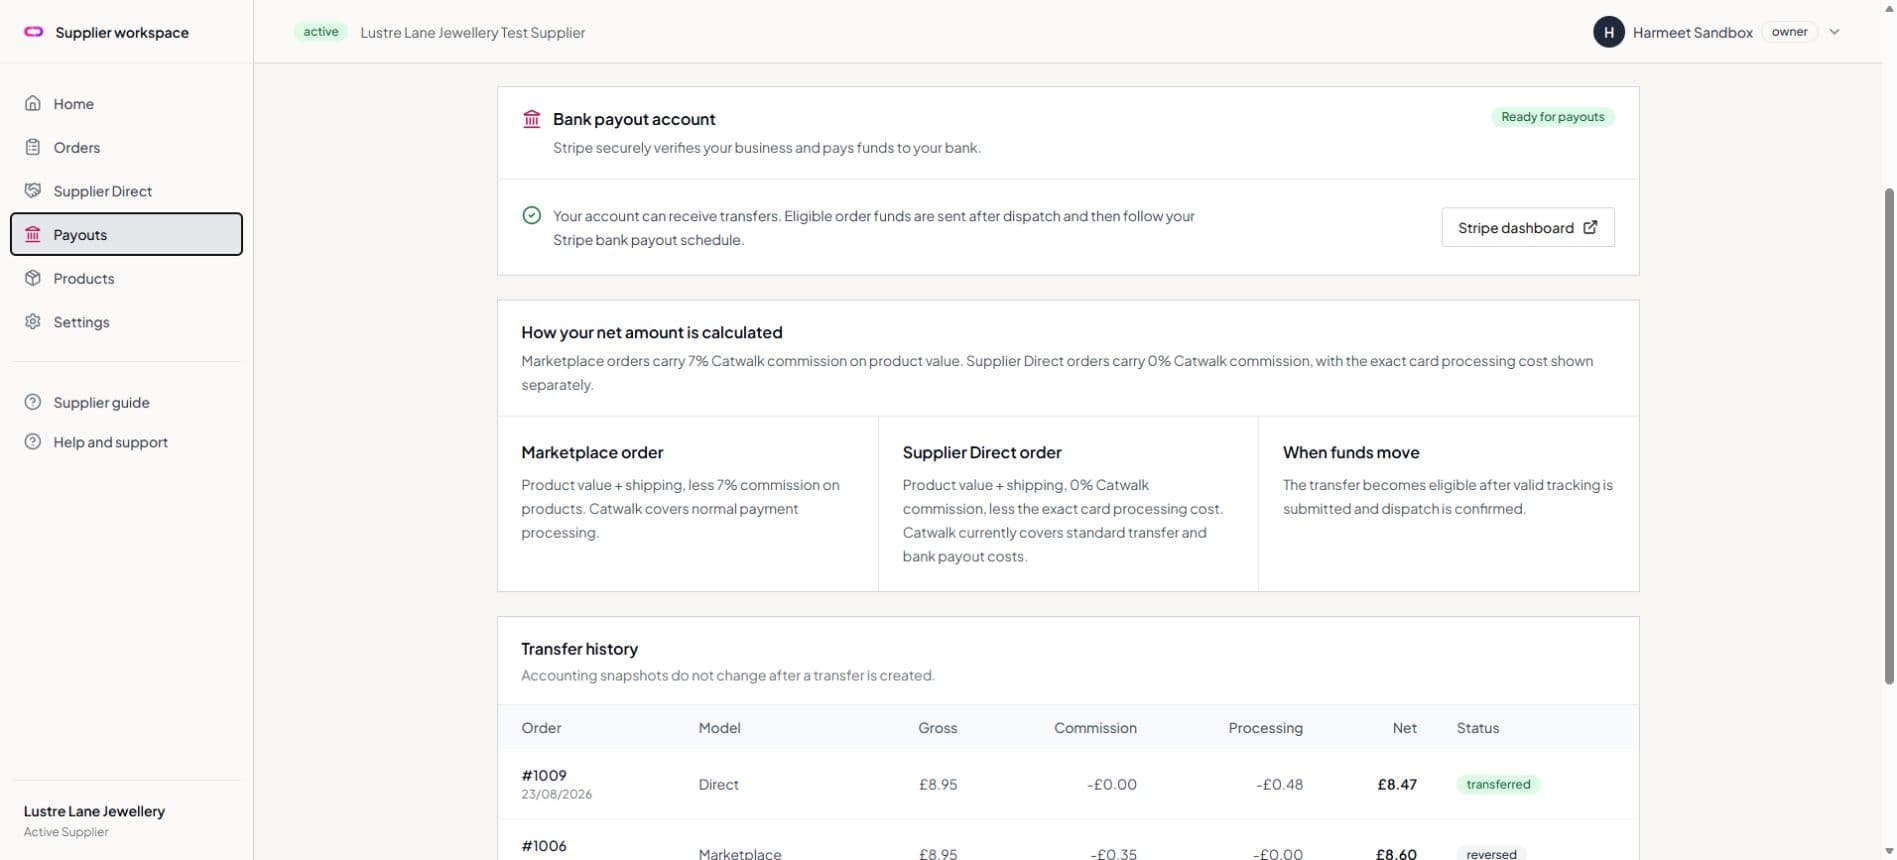Screen dimensions: 1897x860
Task: Click the Harmeet Sandbox user name
Action: [x=1692, y=32]
